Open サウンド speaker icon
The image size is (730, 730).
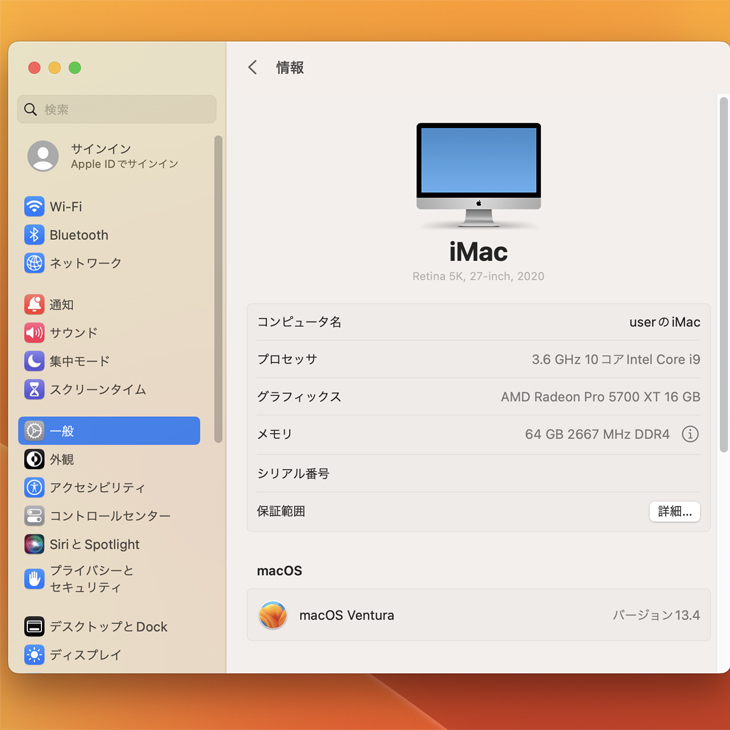pos(34,333)
